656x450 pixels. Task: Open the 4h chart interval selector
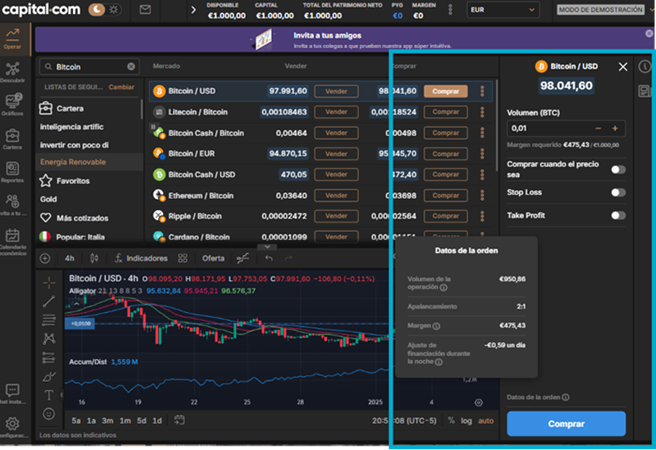pyautogui.click(x=69, y=258)
